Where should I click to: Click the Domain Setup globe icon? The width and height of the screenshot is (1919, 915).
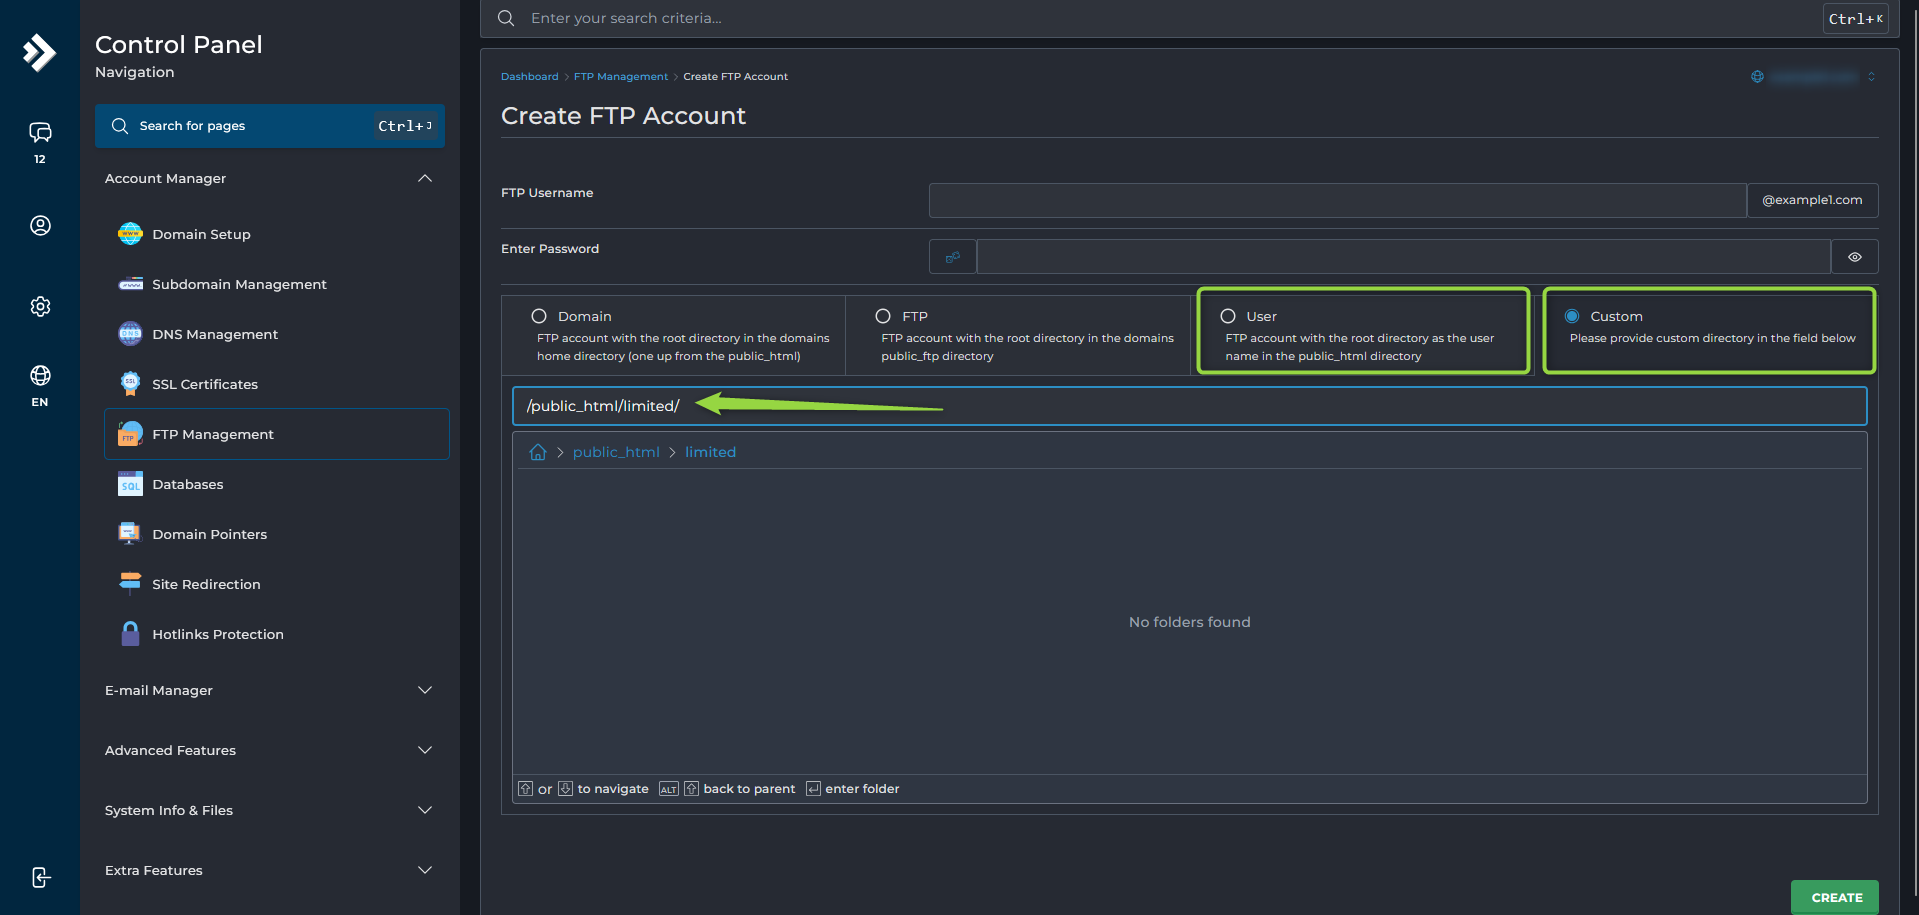[130, 234]
